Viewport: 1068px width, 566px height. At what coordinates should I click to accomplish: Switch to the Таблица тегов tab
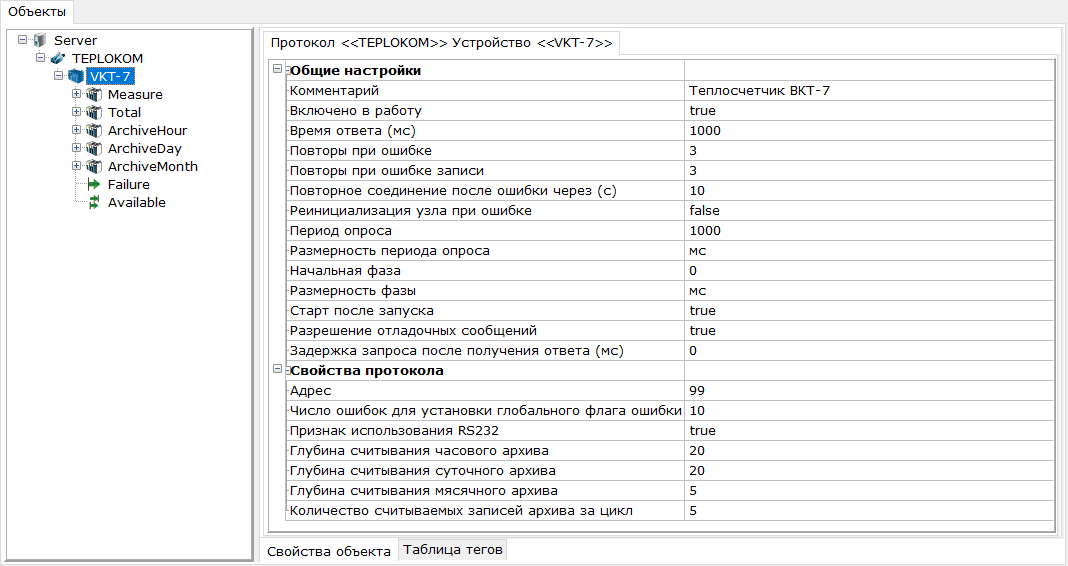click(x=453, y=549)
